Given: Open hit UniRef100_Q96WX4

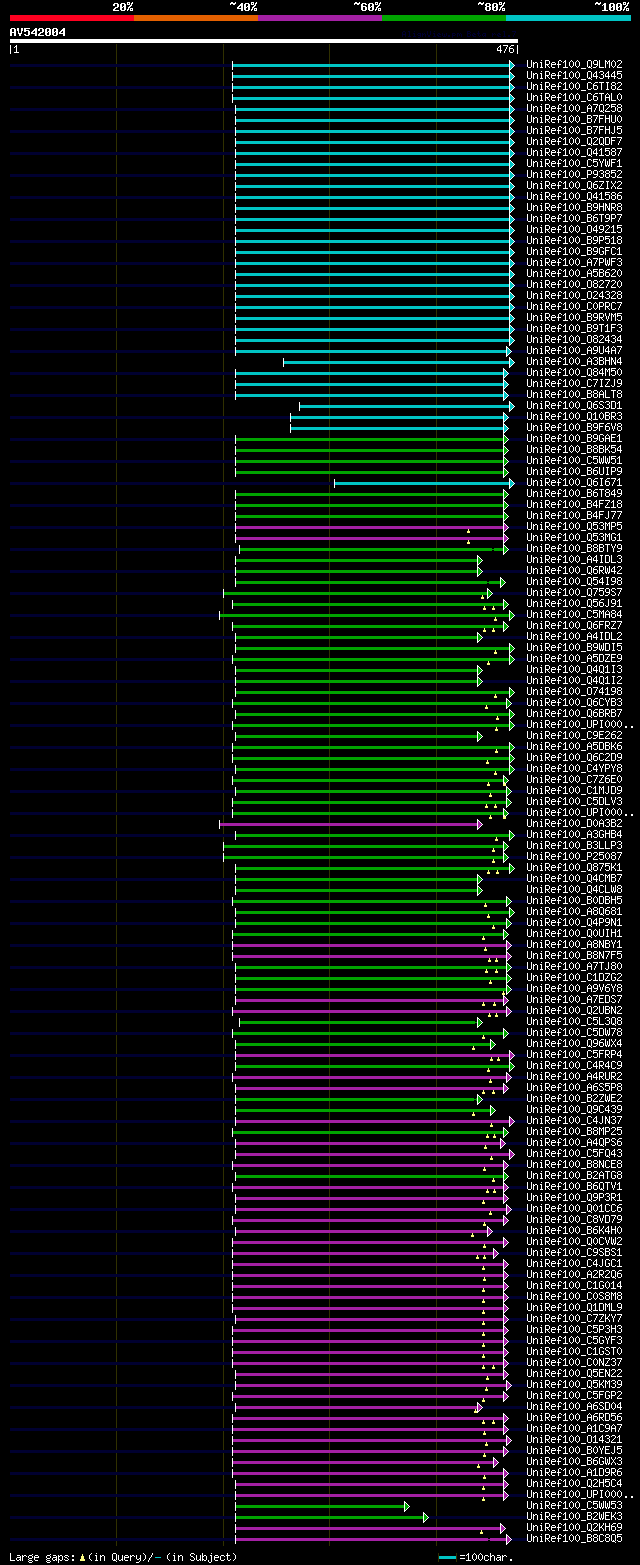Looking at the screenshot, I should pos(574,1043).
